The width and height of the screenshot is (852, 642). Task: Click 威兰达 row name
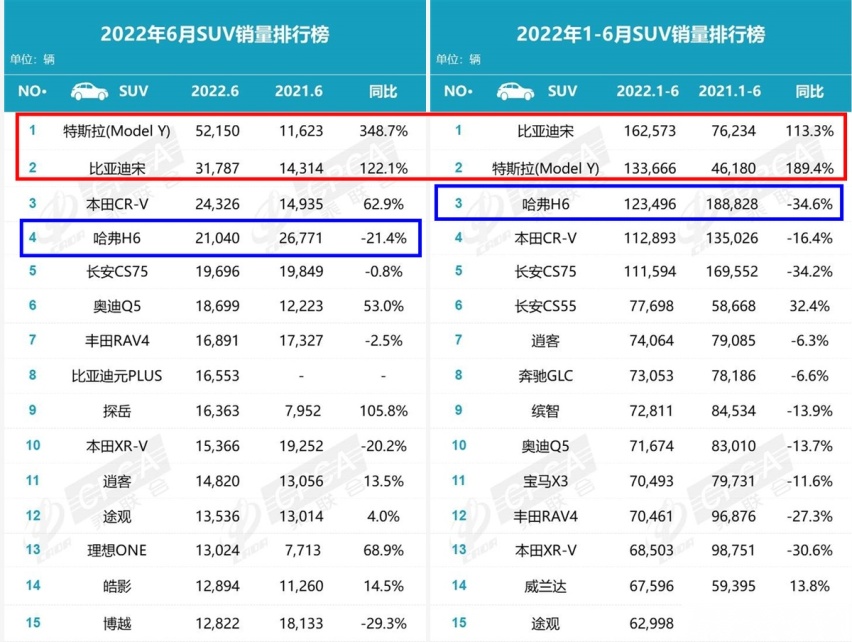point(545,586)
